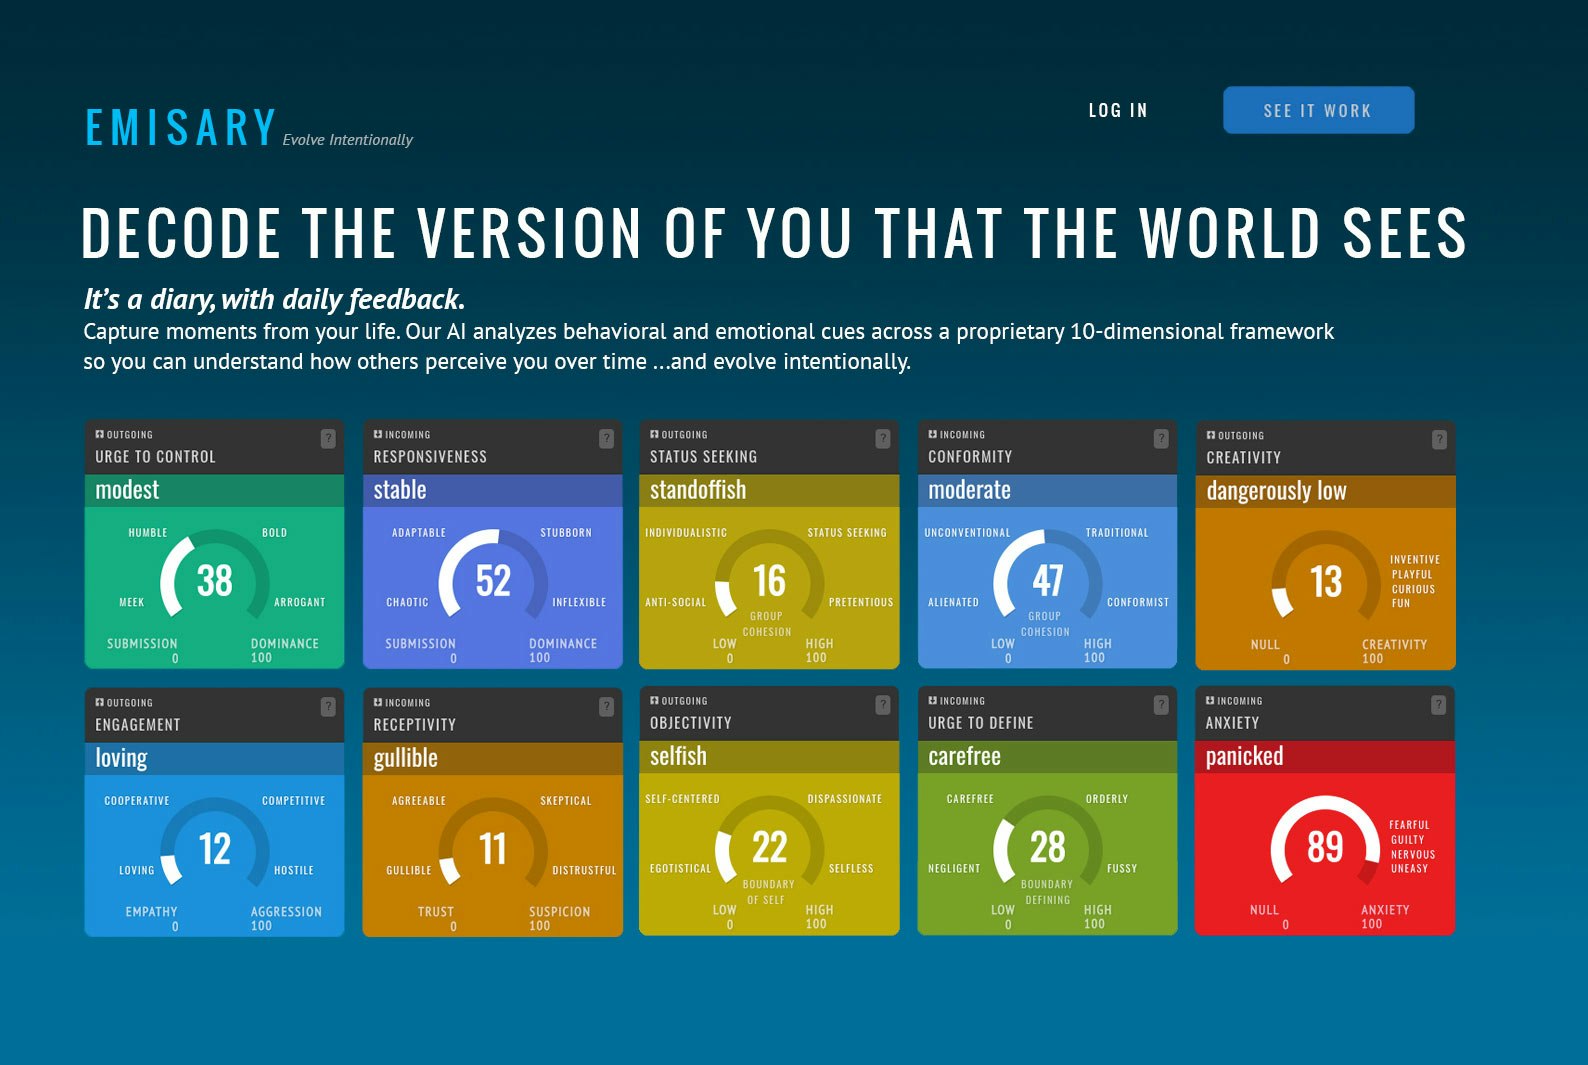Click the GULLIBLE label on Receptivity card
1588x1065 pixels.
click(409, 870)
